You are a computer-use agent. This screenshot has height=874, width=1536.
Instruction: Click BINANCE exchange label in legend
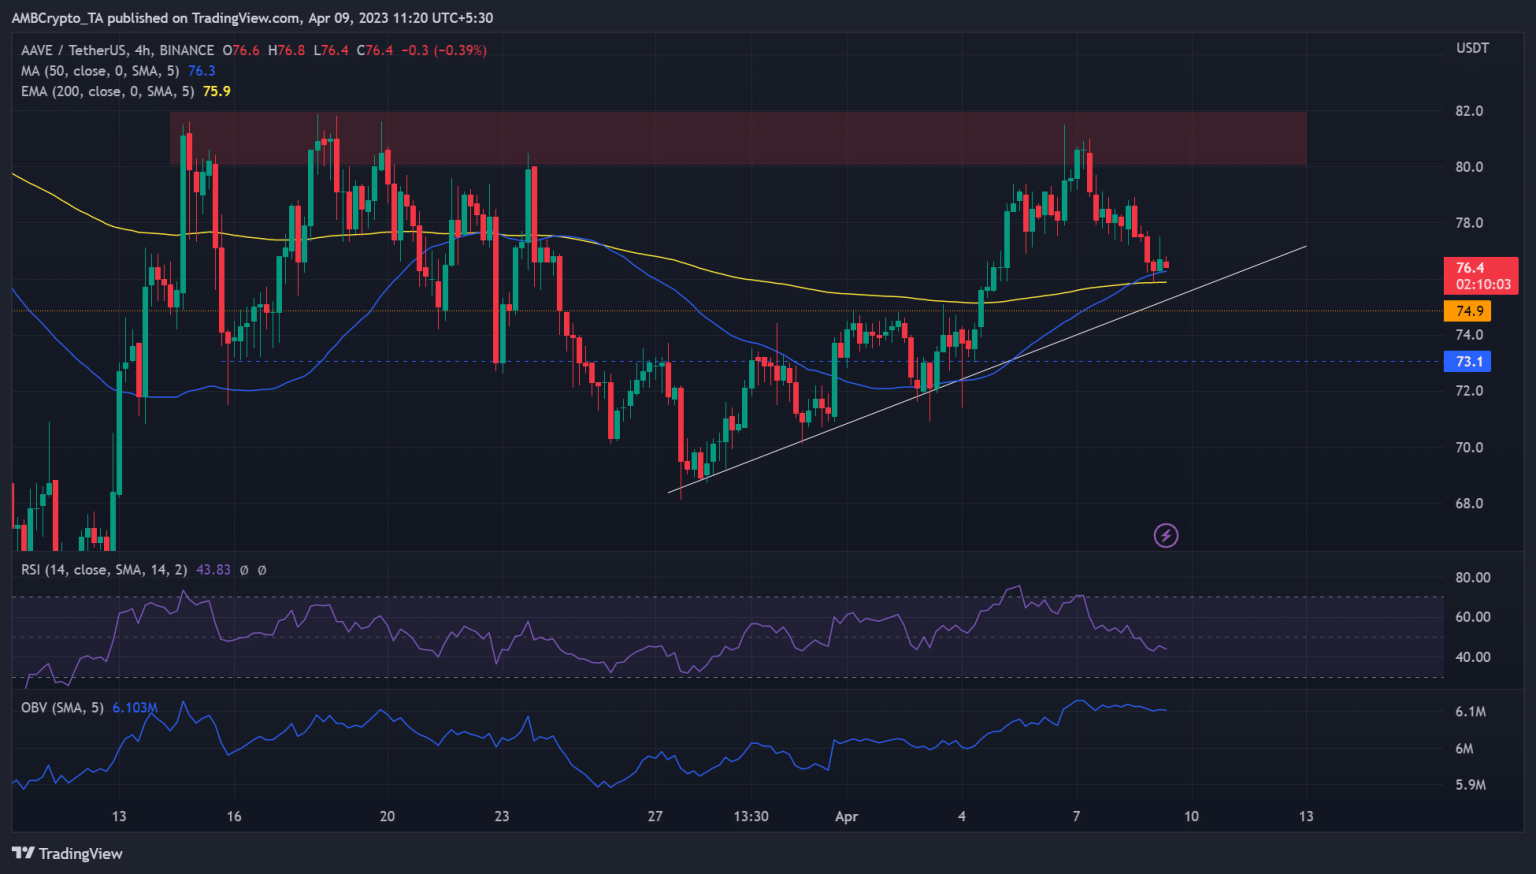185,50
